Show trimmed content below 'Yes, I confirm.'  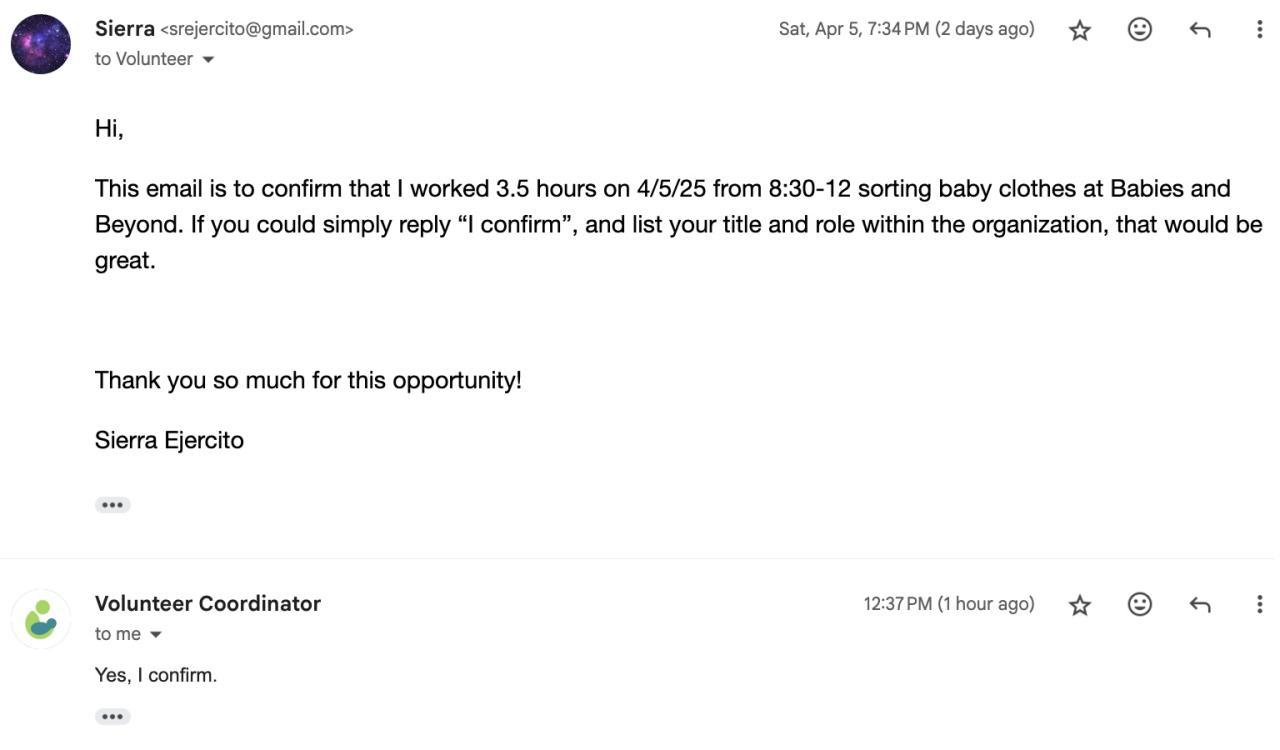tap(112, 717)
